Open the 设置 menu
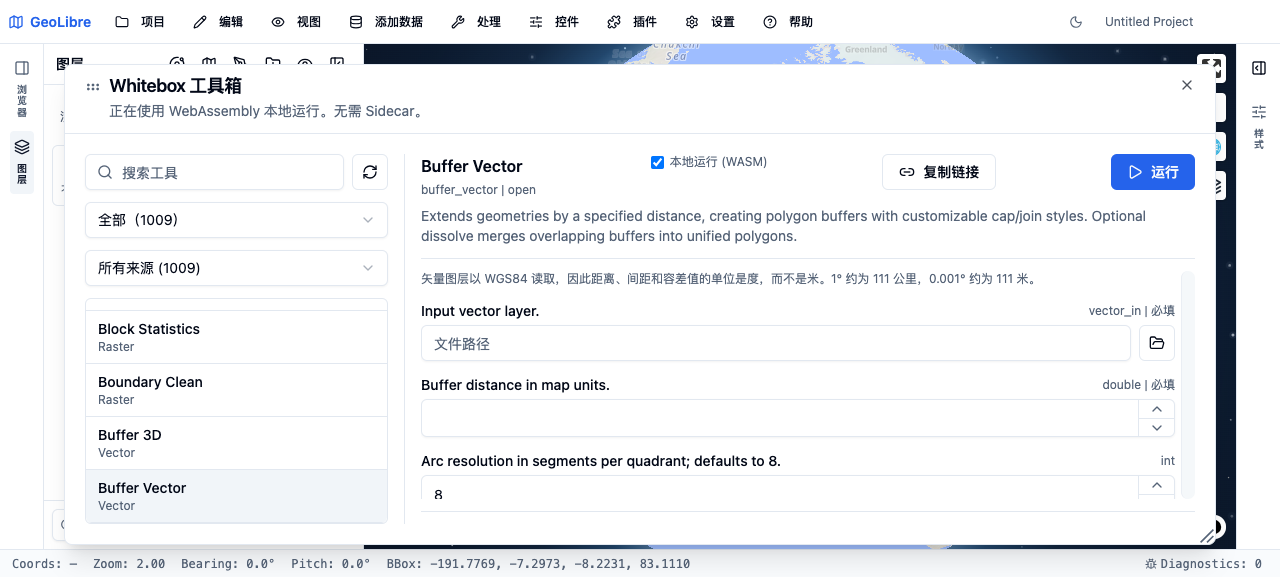The image size is (1280, 577). pyautogui.click(x=710, y=22)
